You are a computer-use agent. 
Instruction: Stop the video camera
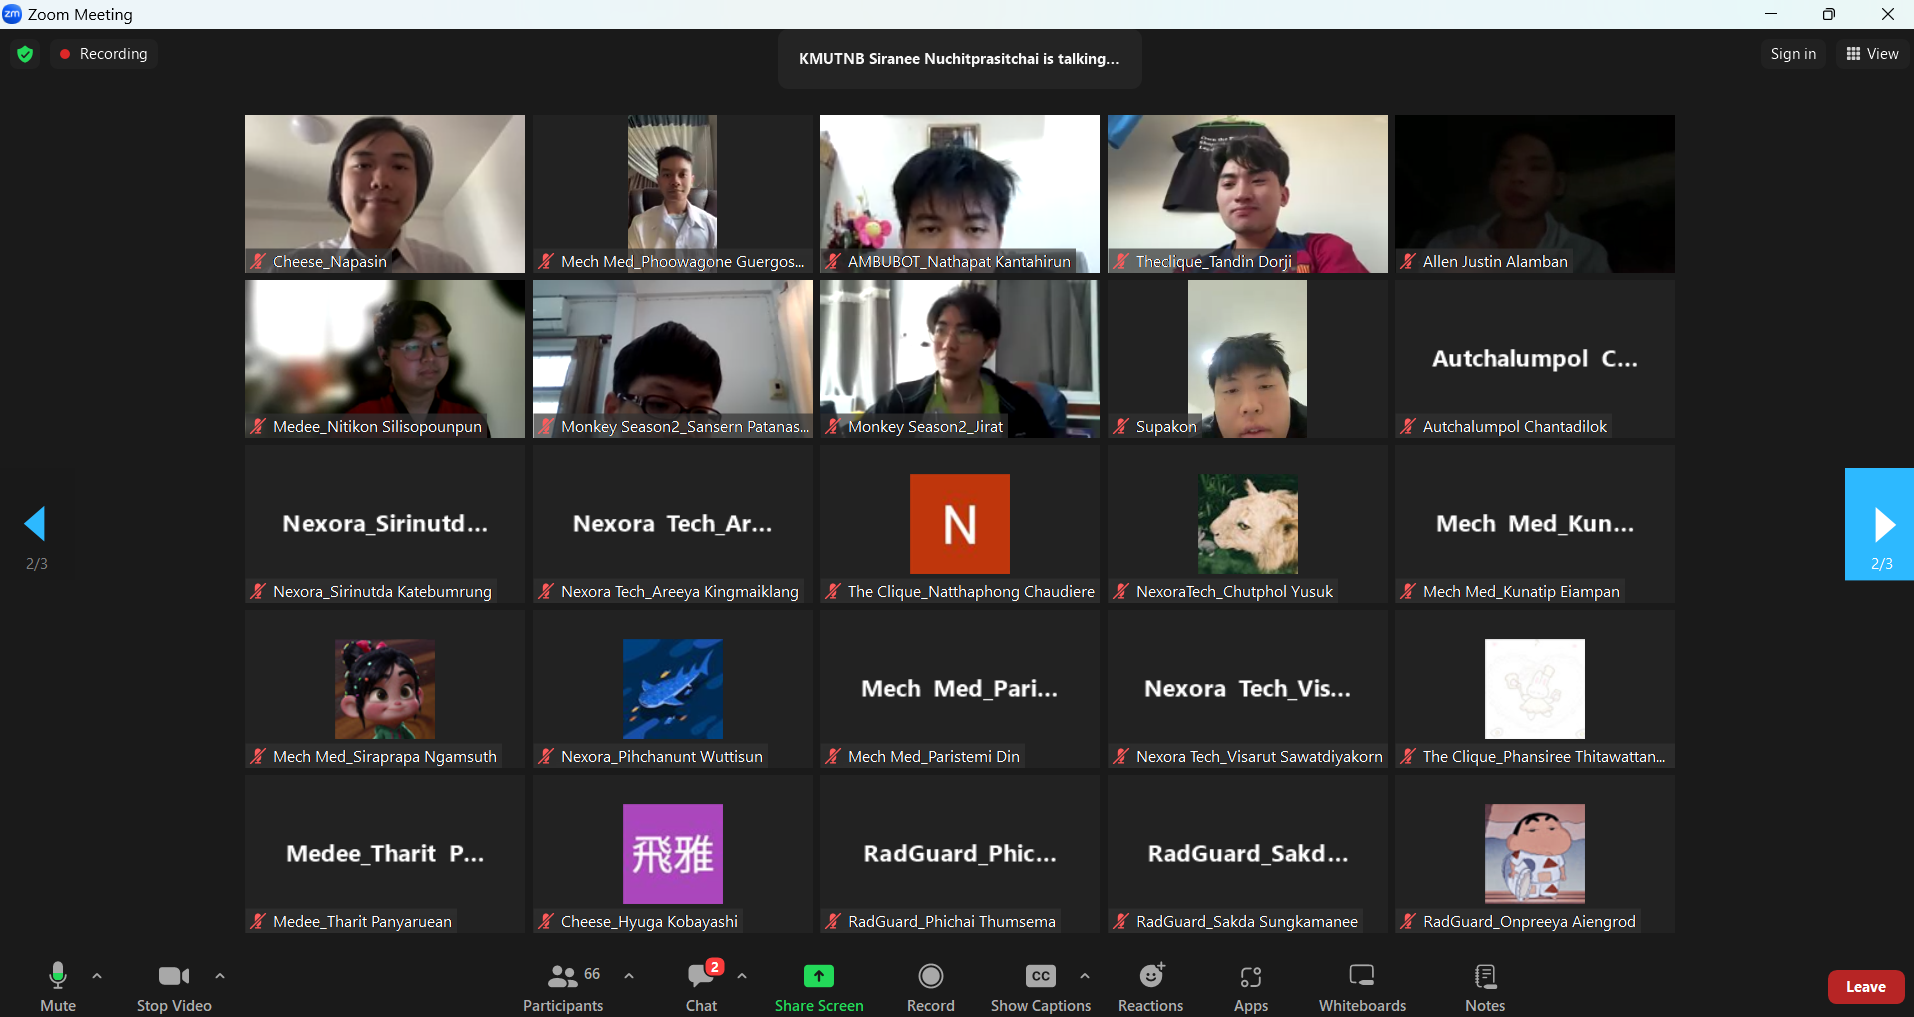(174, 986)
